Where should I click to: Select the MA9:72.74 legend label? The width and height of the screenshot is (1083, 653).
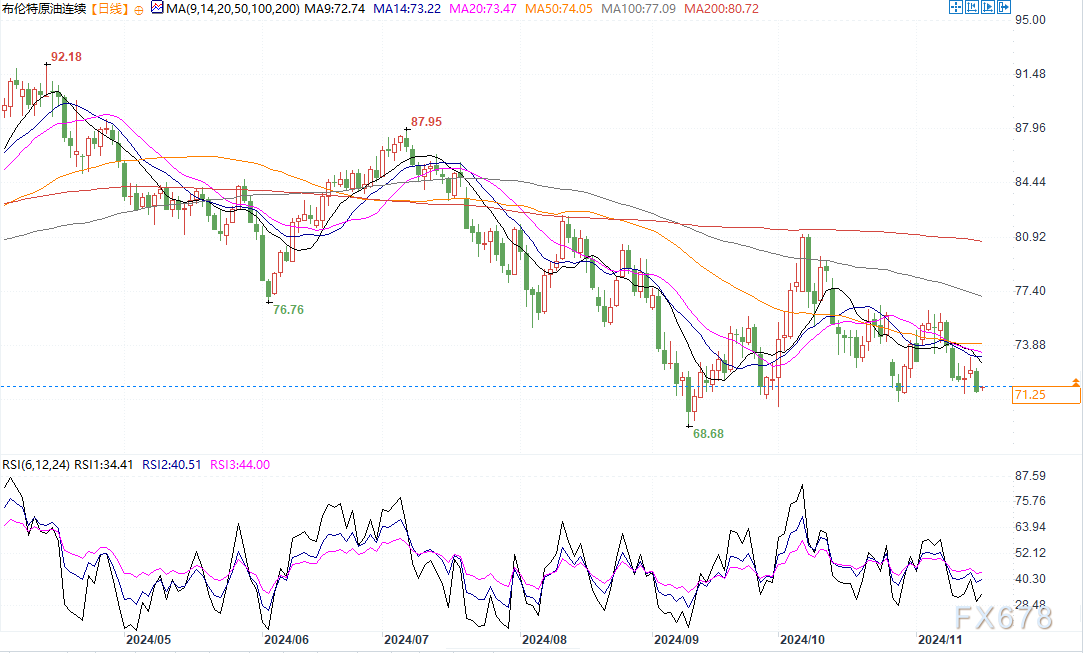[335, 9]
